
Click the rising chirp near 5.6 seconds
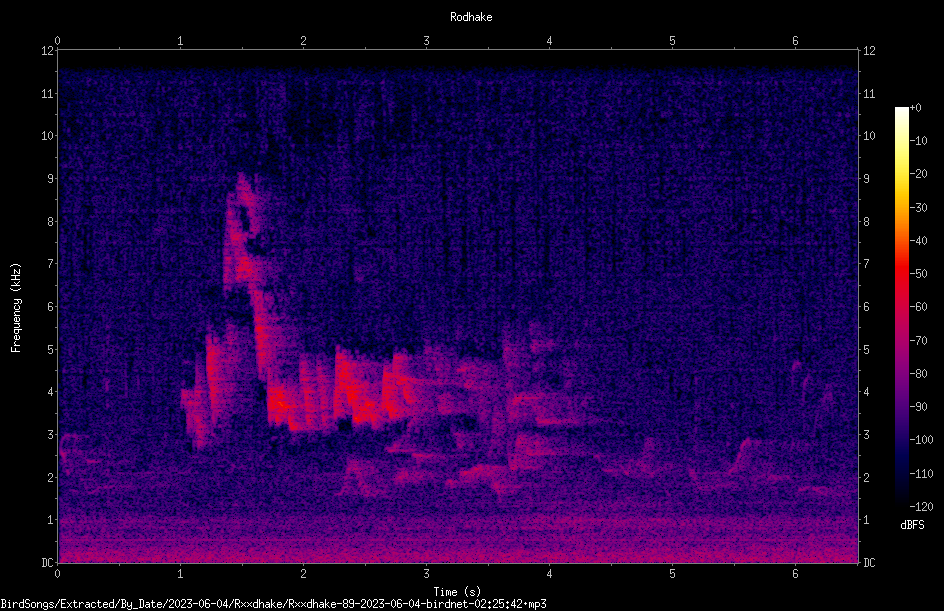pyautogui.click(x=742, y=454)
